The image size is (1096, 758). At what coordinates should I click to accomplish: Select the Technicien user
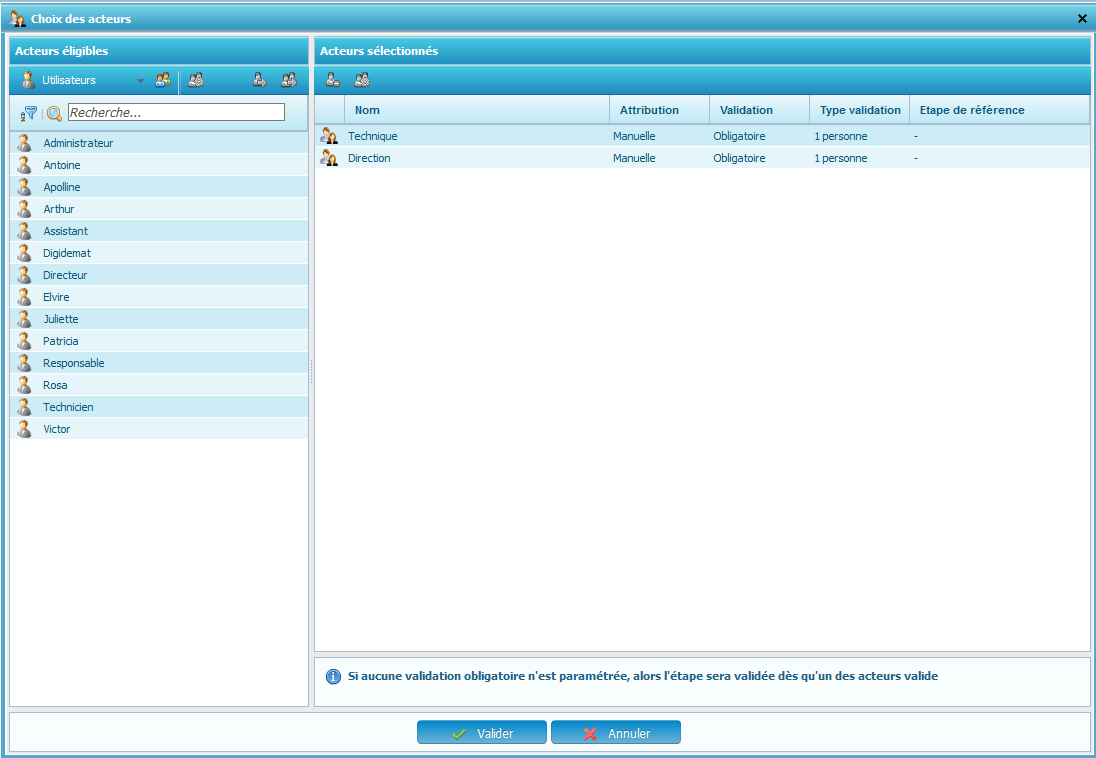pyautogui.click(x=68, y=407)
